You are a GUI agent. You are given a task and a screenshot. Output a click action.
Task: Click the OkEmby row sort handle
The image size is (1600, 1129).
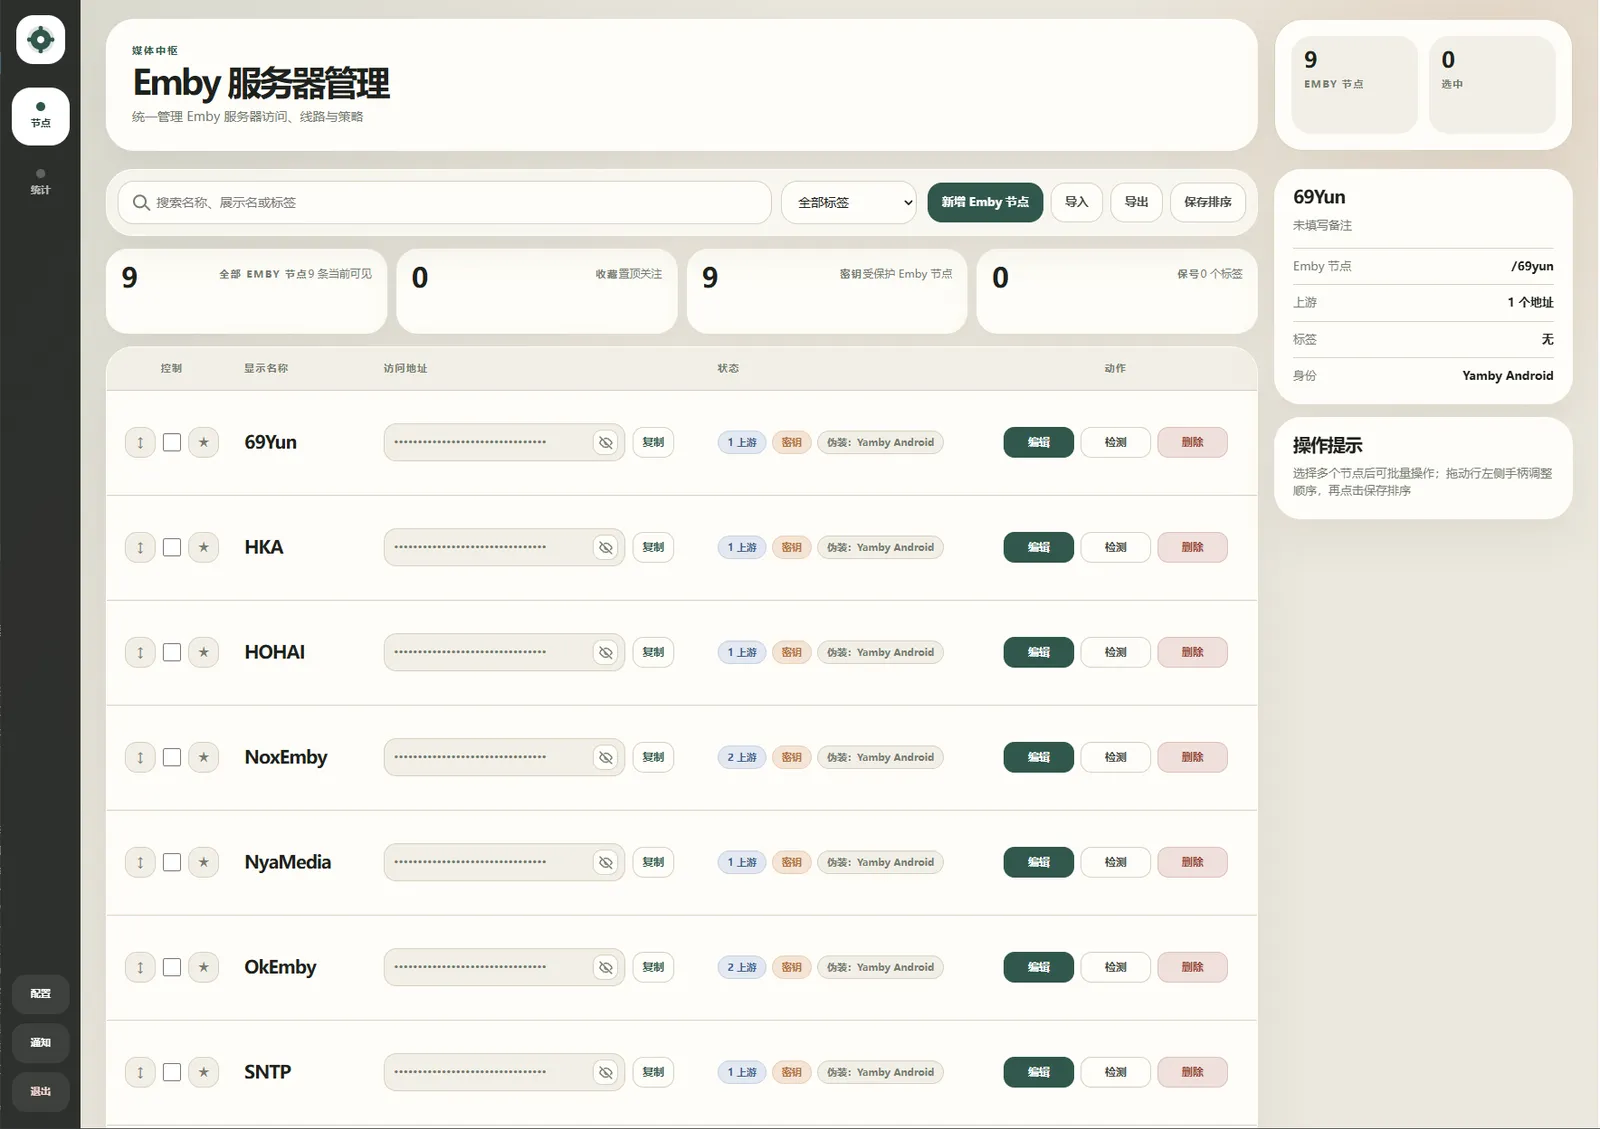click(x=140, y=967)
